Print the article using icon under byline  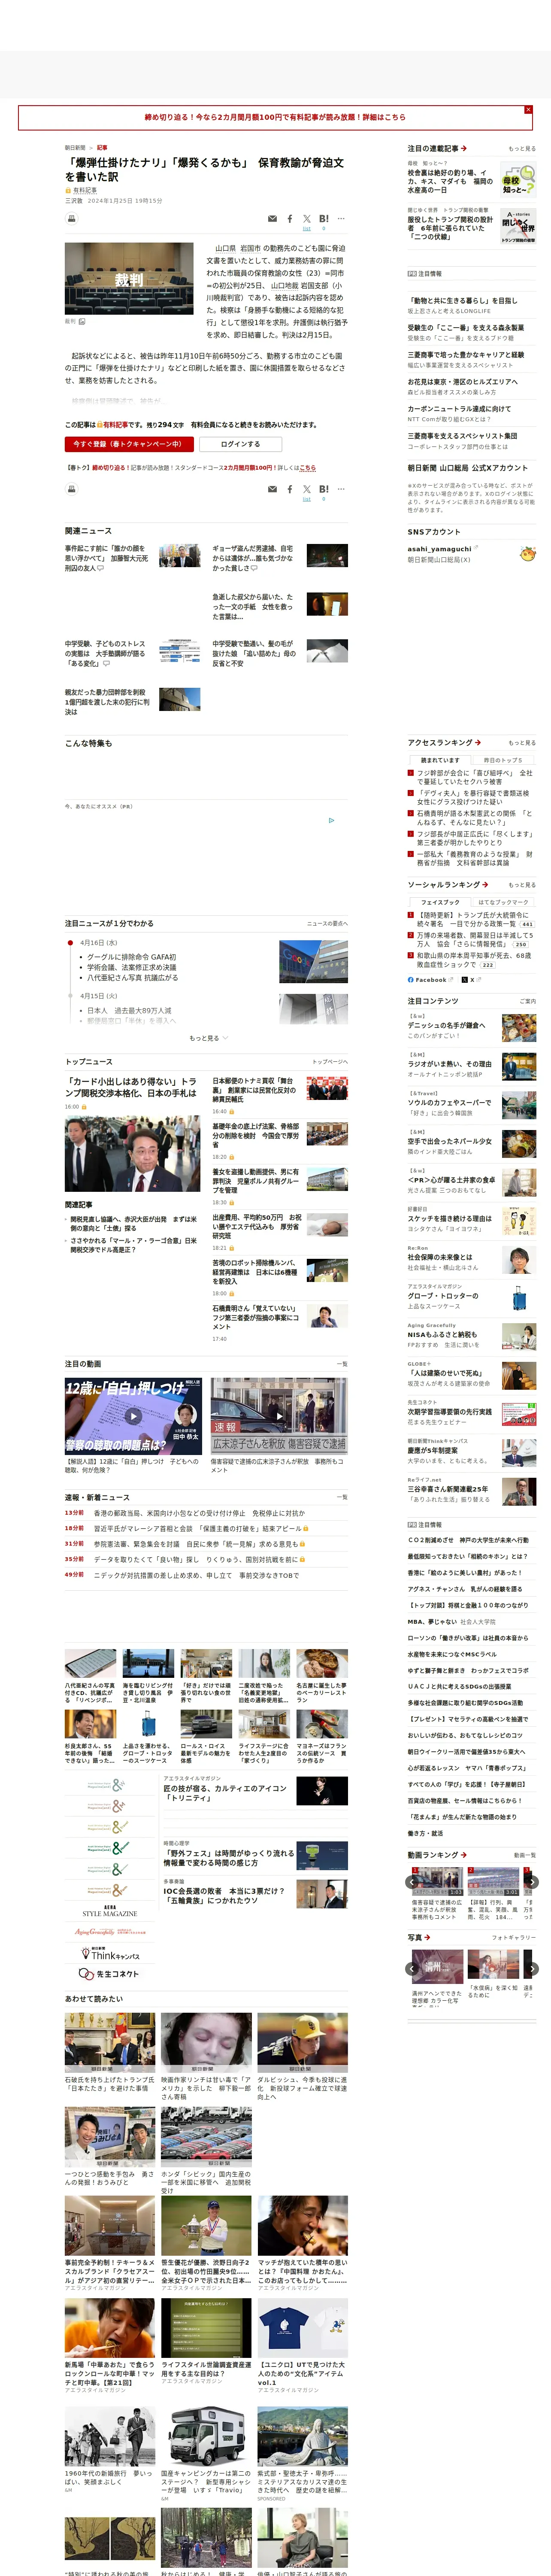[71, 218]
